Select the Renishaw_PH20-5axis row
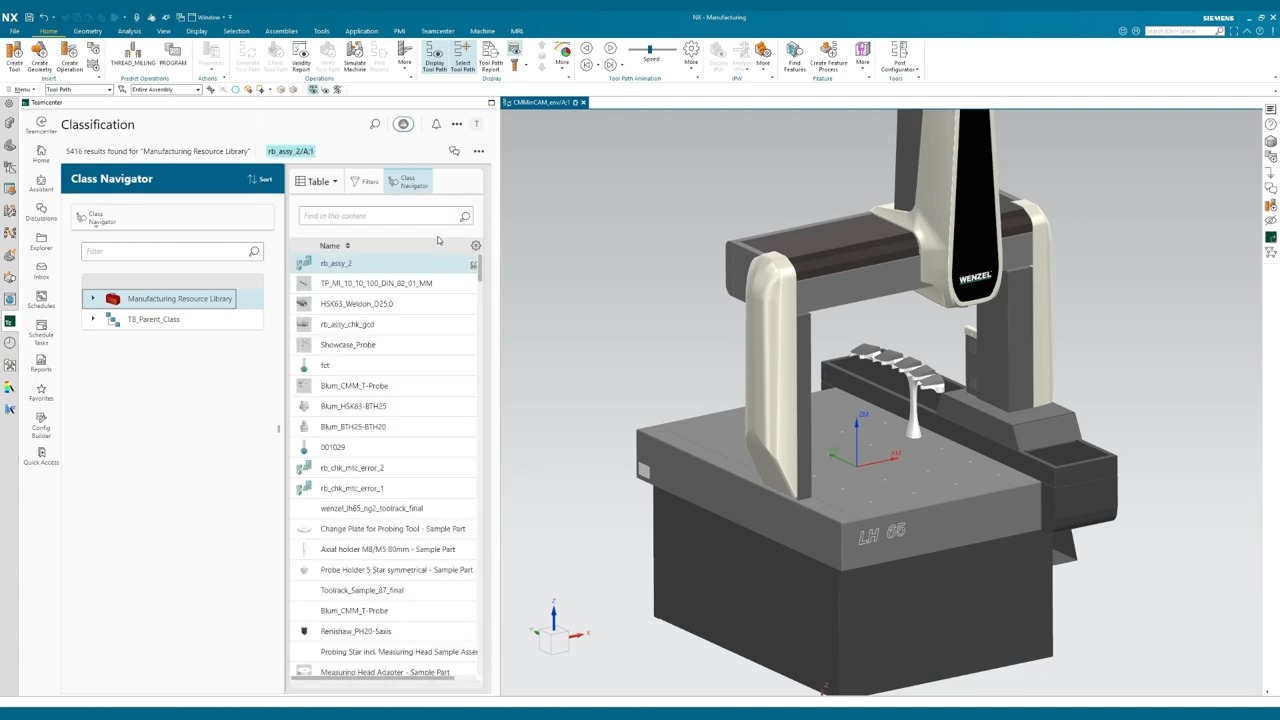This screenshot has height=720, width=1280. [x=385, y=631]
